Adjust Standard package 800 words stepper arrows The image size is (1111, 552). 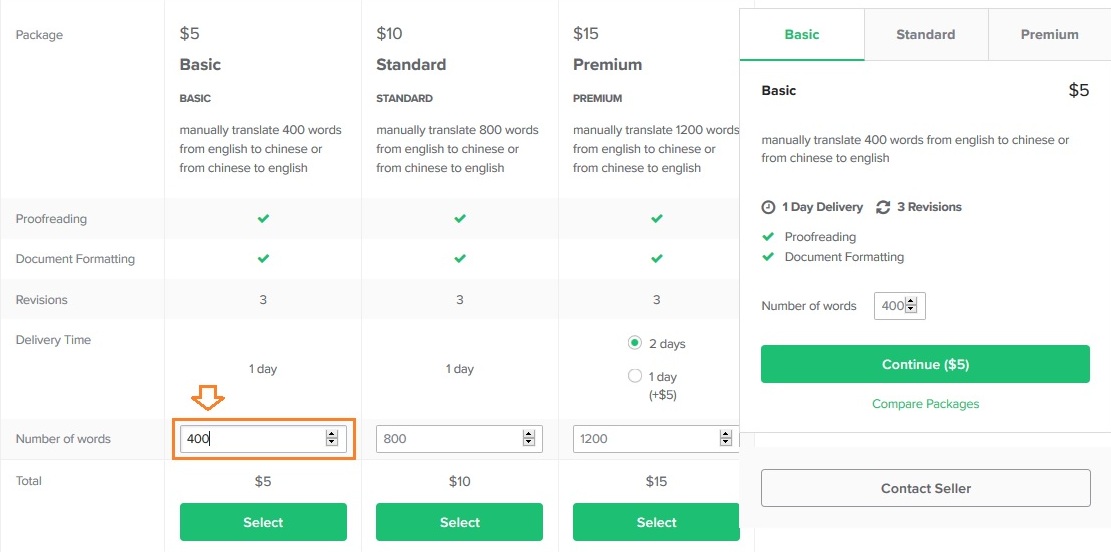[x=528, y=439]
